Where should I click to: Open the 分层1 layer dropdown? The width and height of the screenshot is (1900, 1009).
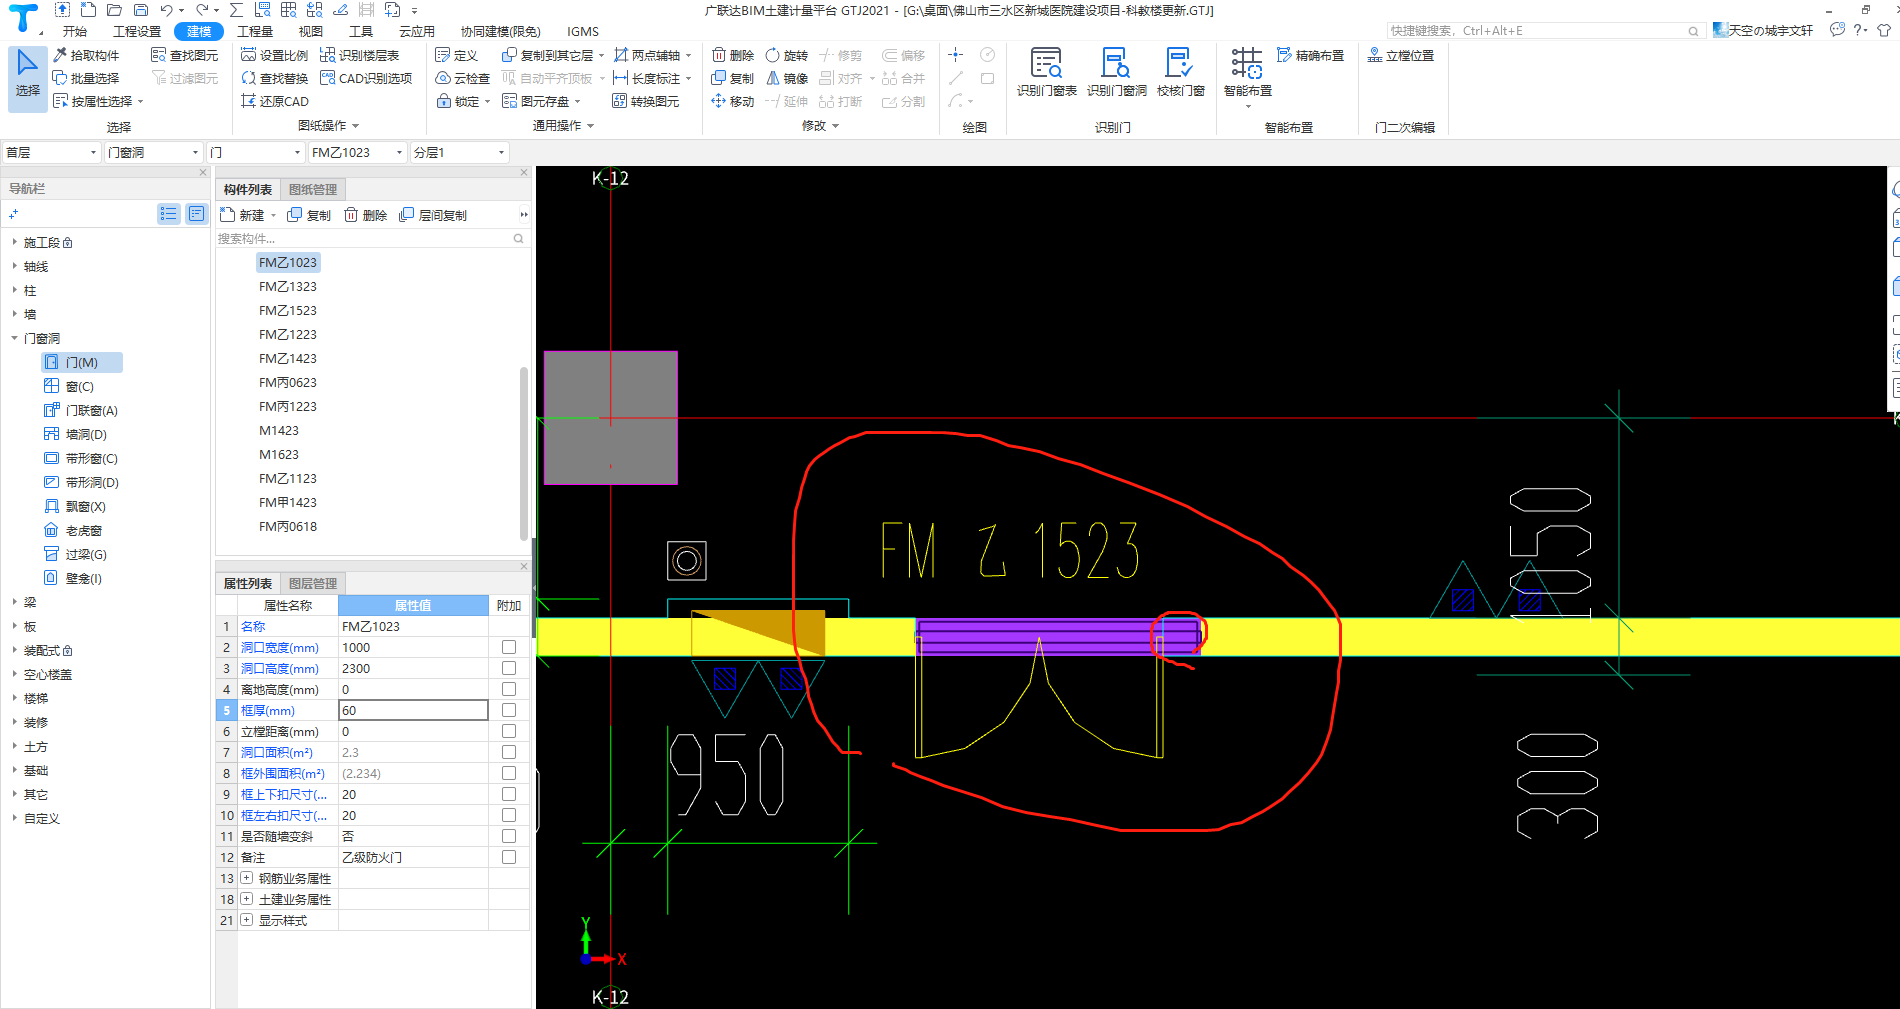tap(459, 152)
